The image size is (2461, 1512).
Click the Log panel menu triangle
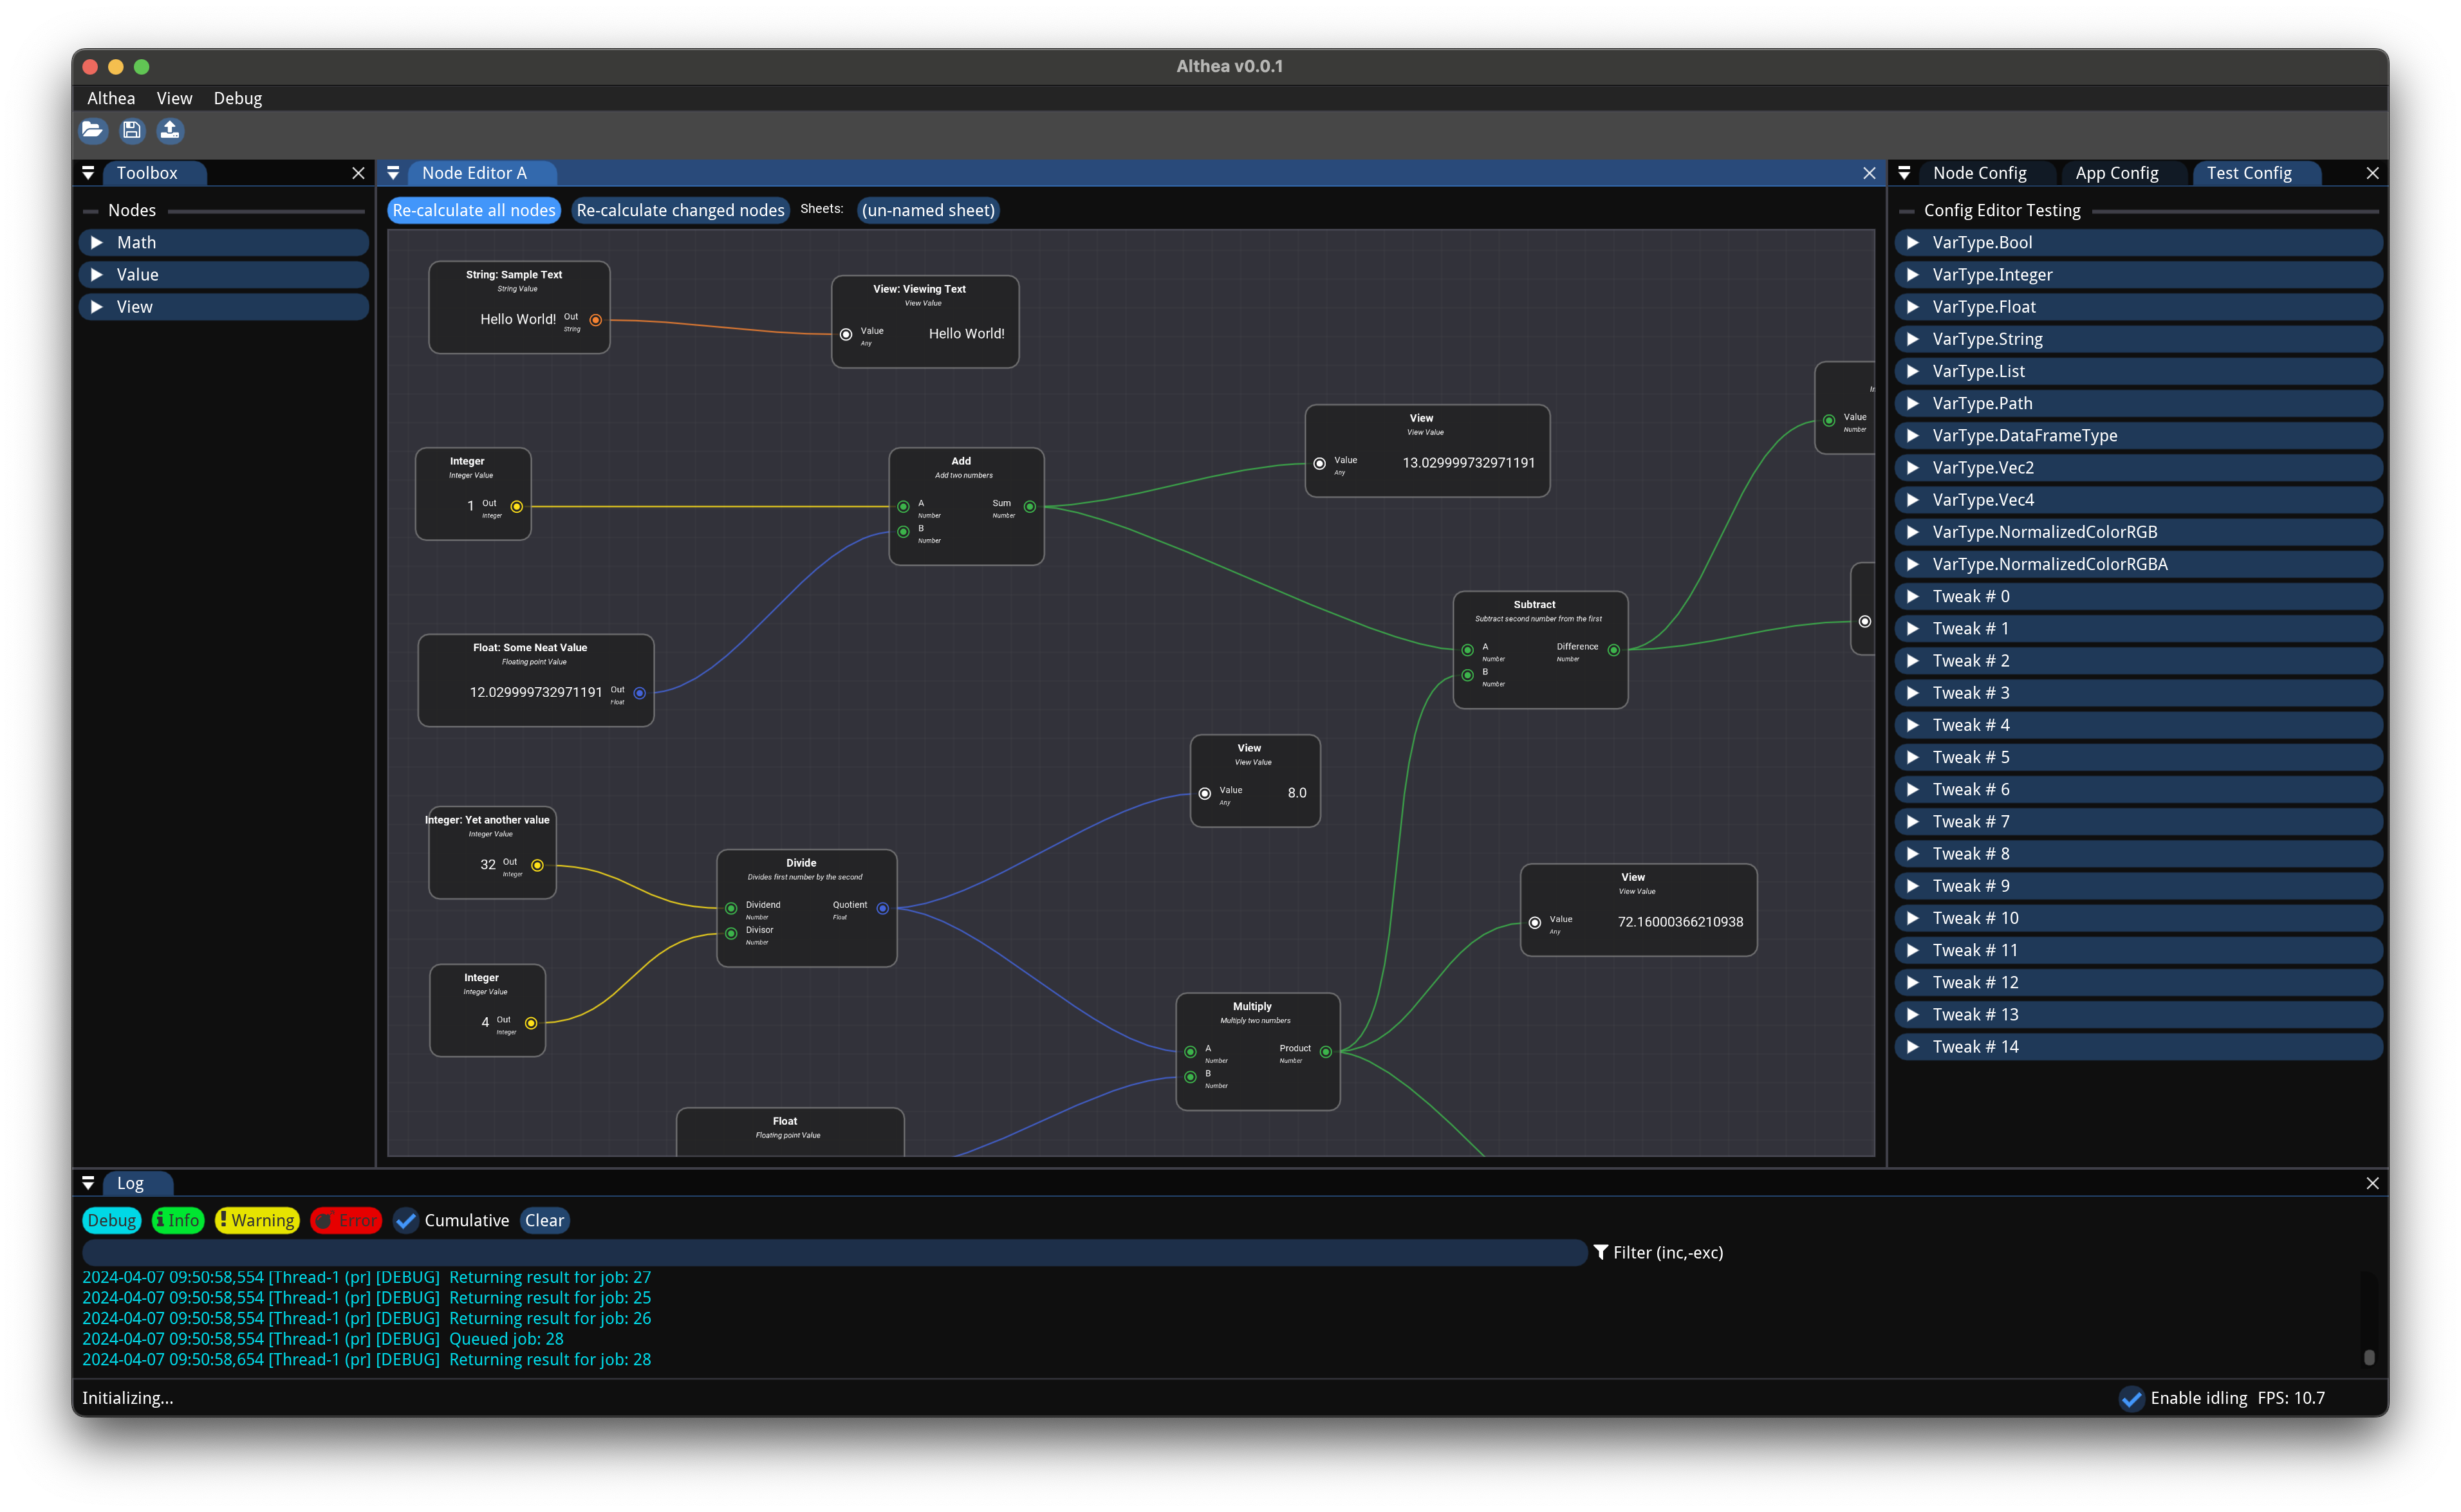pos(88,1183)
